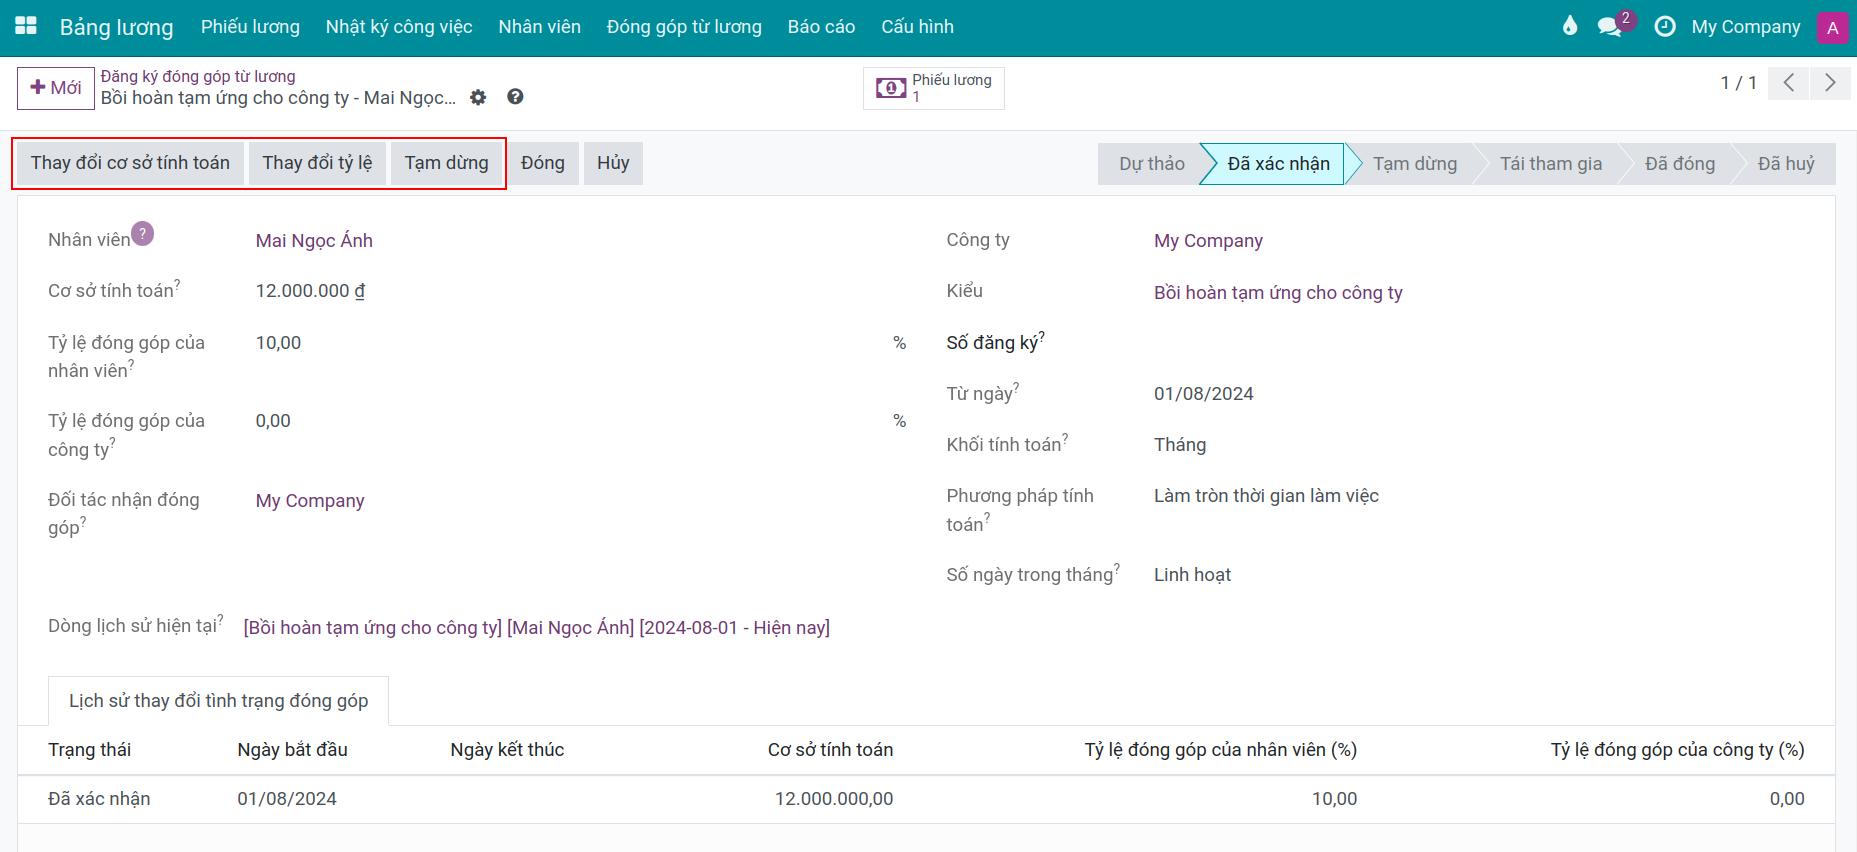The height and width of the screenshot is (852, 1857).
Task: Go to next record arrow
Action: point(1830,83)
